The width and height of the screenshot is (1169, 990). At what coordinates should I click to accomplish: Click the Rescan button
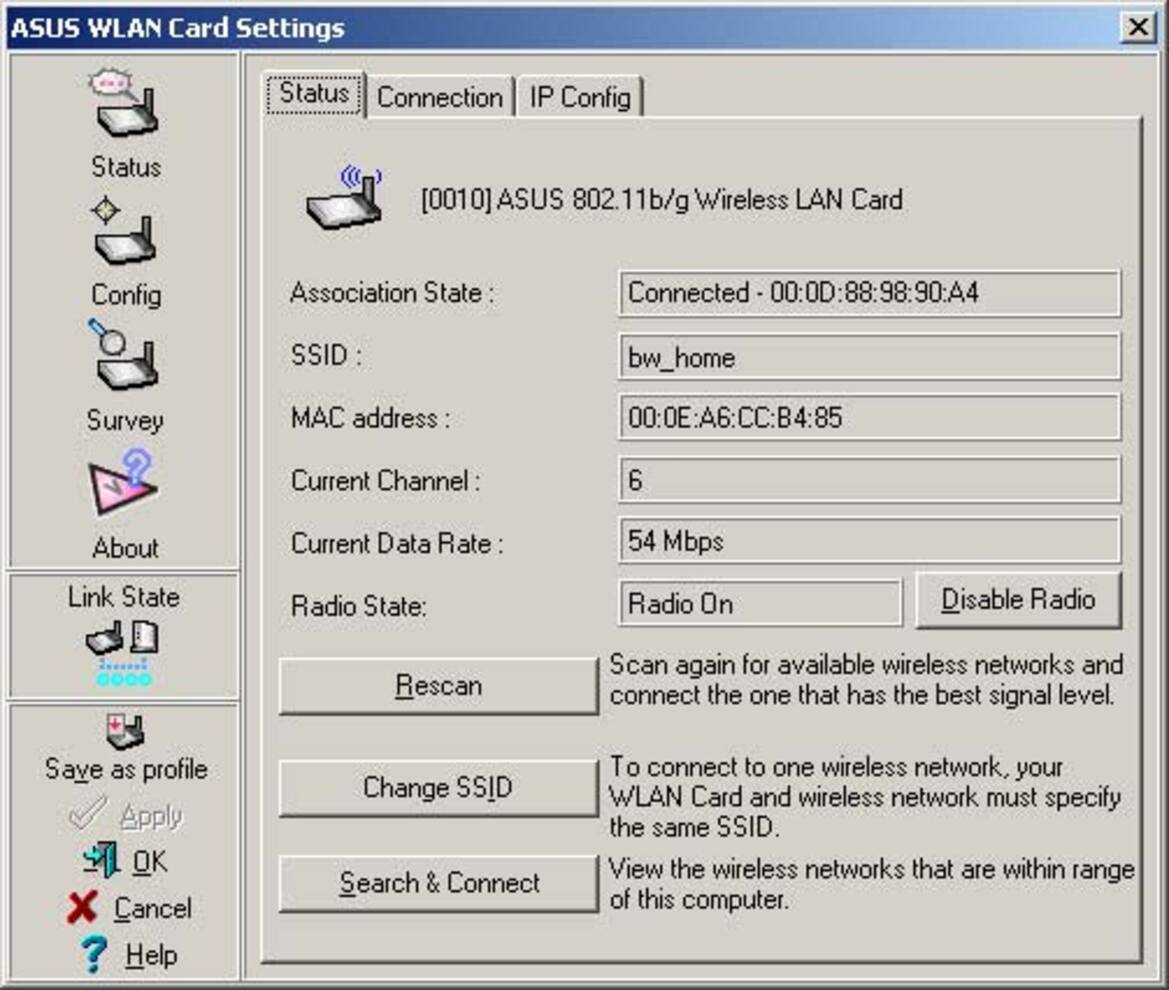(x=438, y=686)
